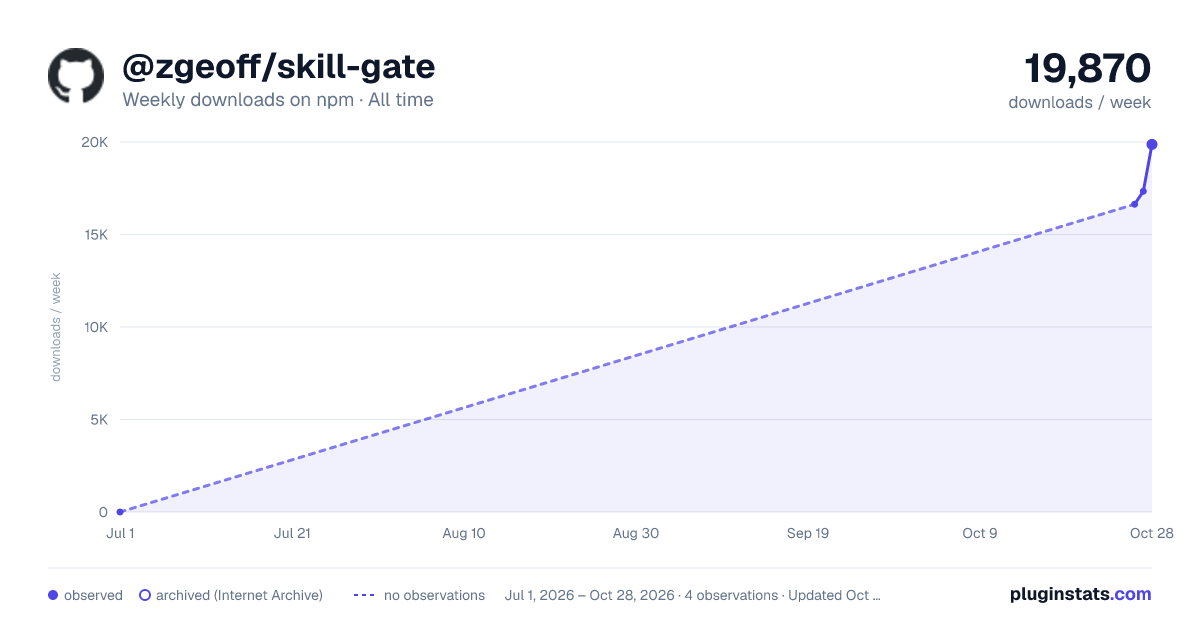Open the pluginstats.com link
The image size is (1200, 630).
[1080, 594]
